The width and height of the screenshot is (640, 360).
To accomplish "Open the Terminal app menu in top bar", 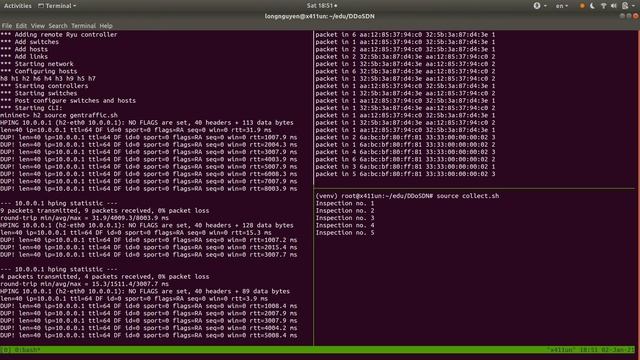I will coord(57,6).
